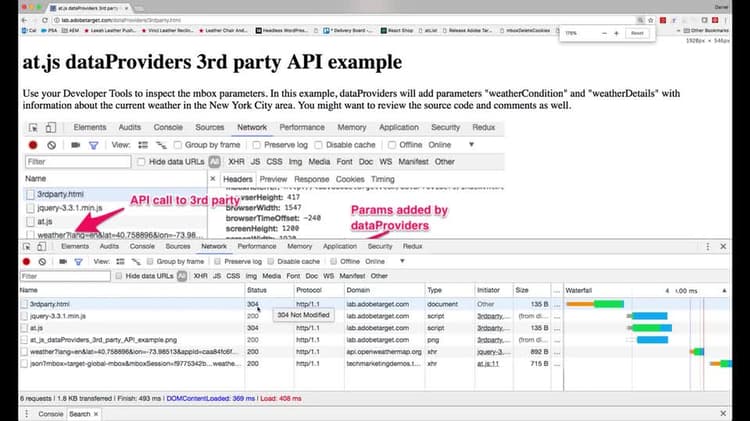Reload the browser page
Screen dimensions: 750x421
(x=45, y=20)
